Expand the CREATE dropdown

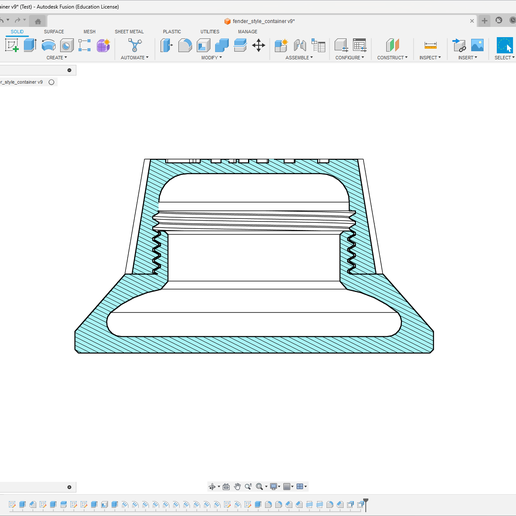pyautogui.click(x=57, y=58)
